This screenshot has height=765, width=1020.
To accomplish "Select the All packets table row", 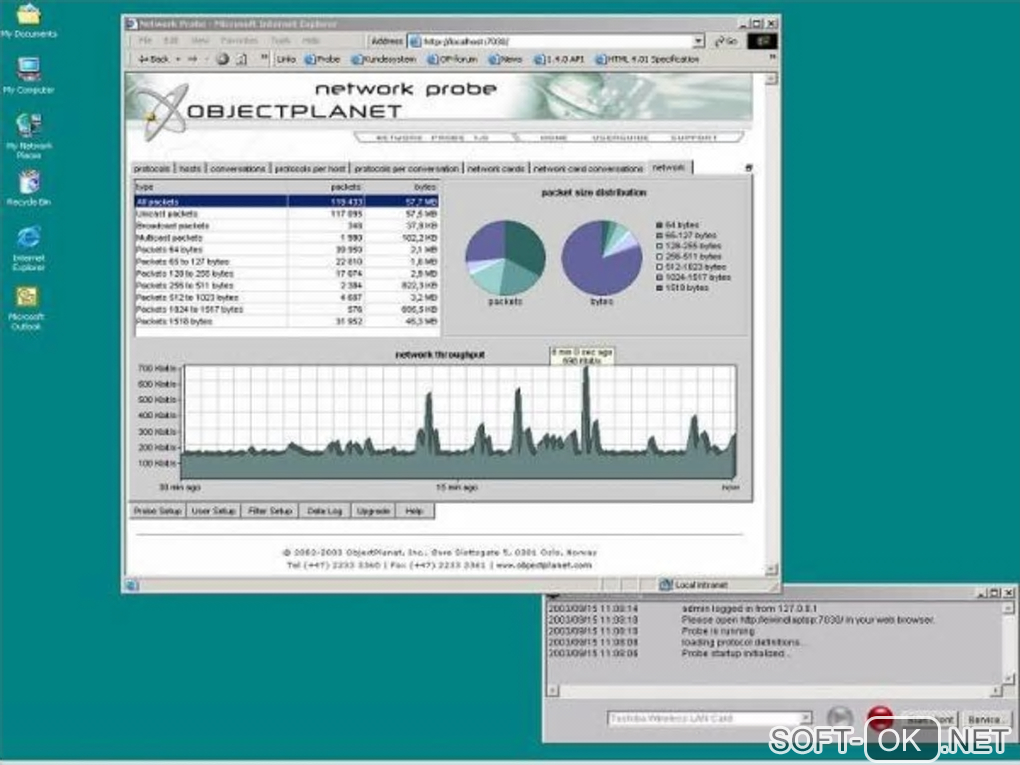I will pyautogui.click(x=286, y=202).
